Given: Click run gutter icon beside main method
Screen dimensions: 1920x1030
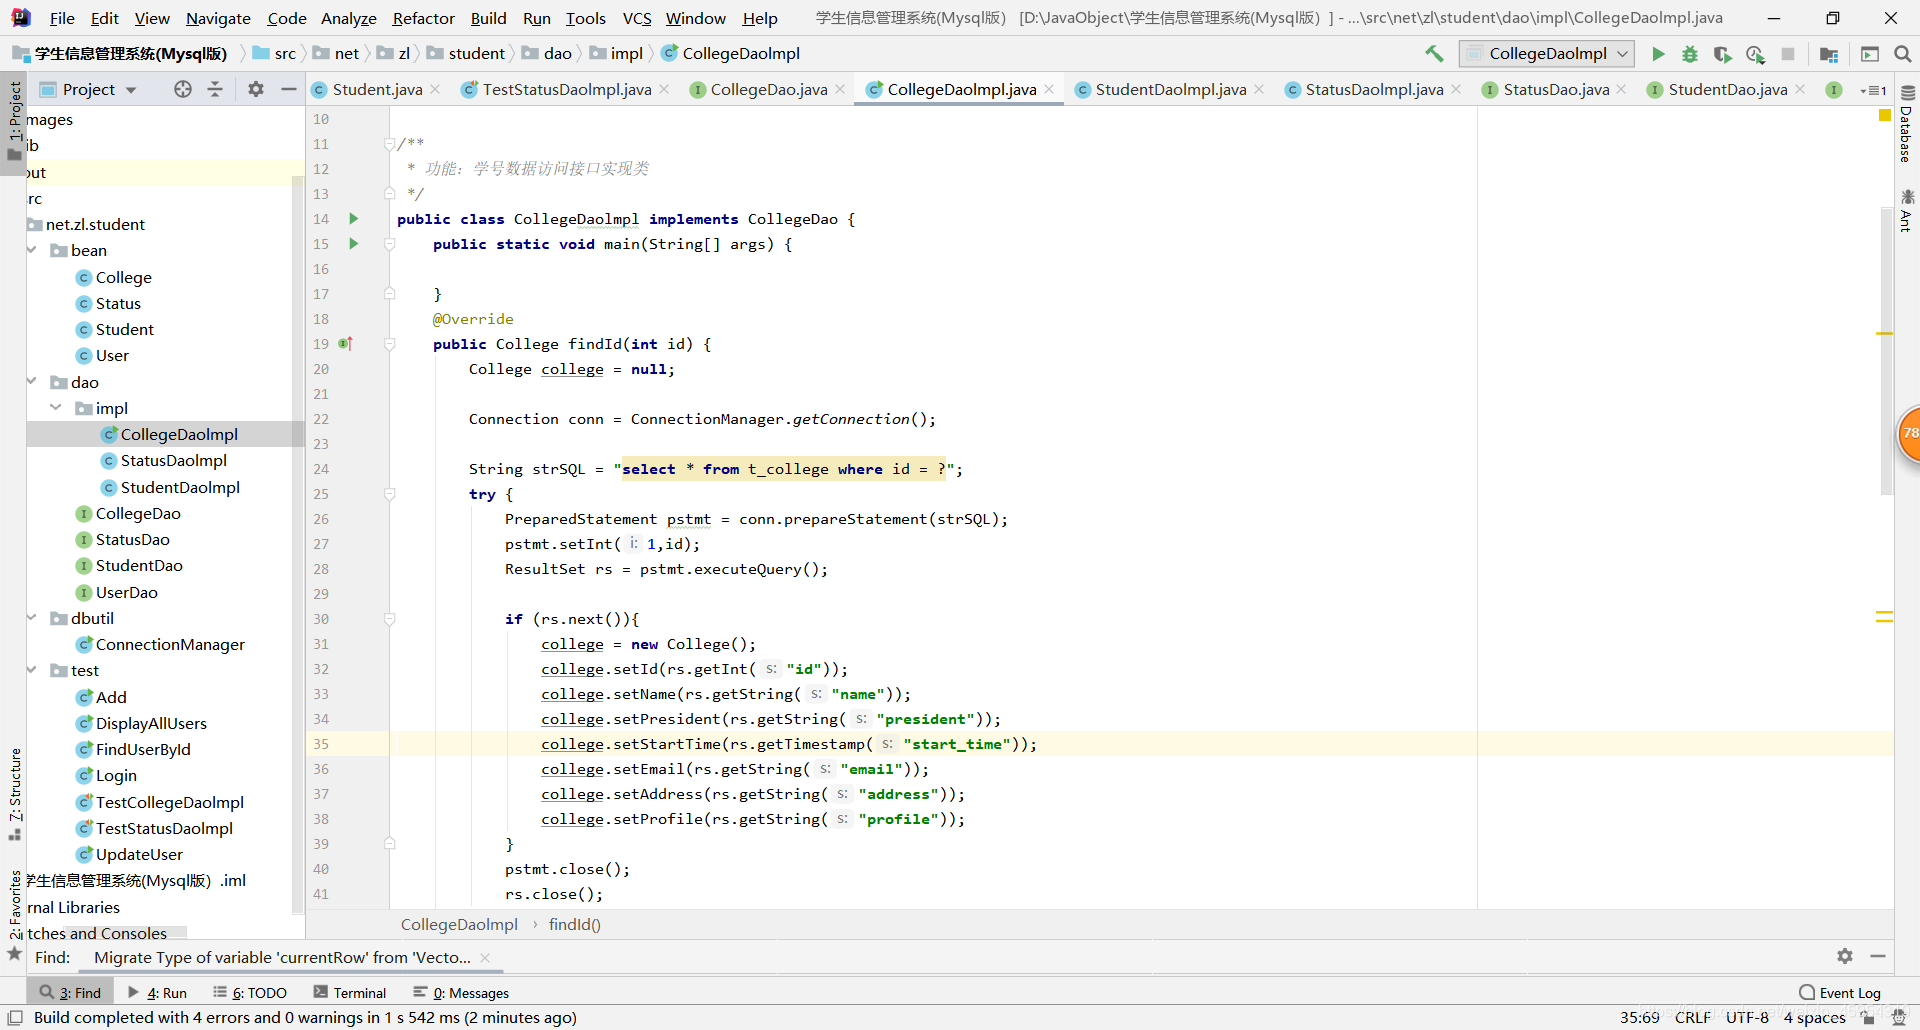Looking at the screenshot, I should point(353,243).
